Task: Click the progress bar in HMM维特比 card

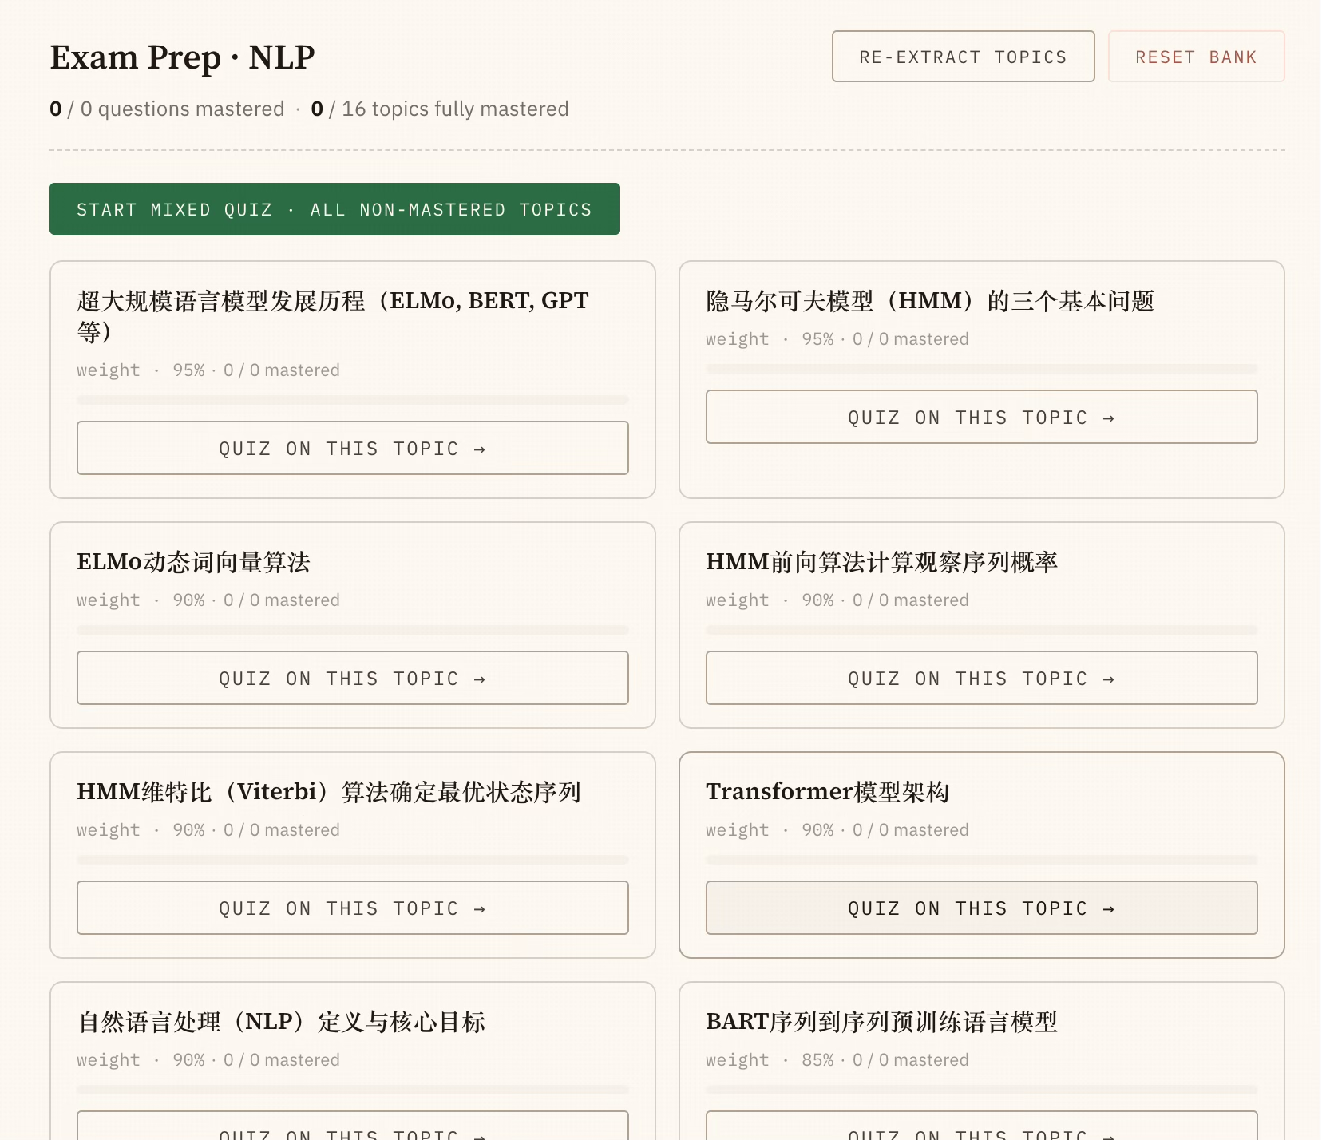Action: click(352, 860)
